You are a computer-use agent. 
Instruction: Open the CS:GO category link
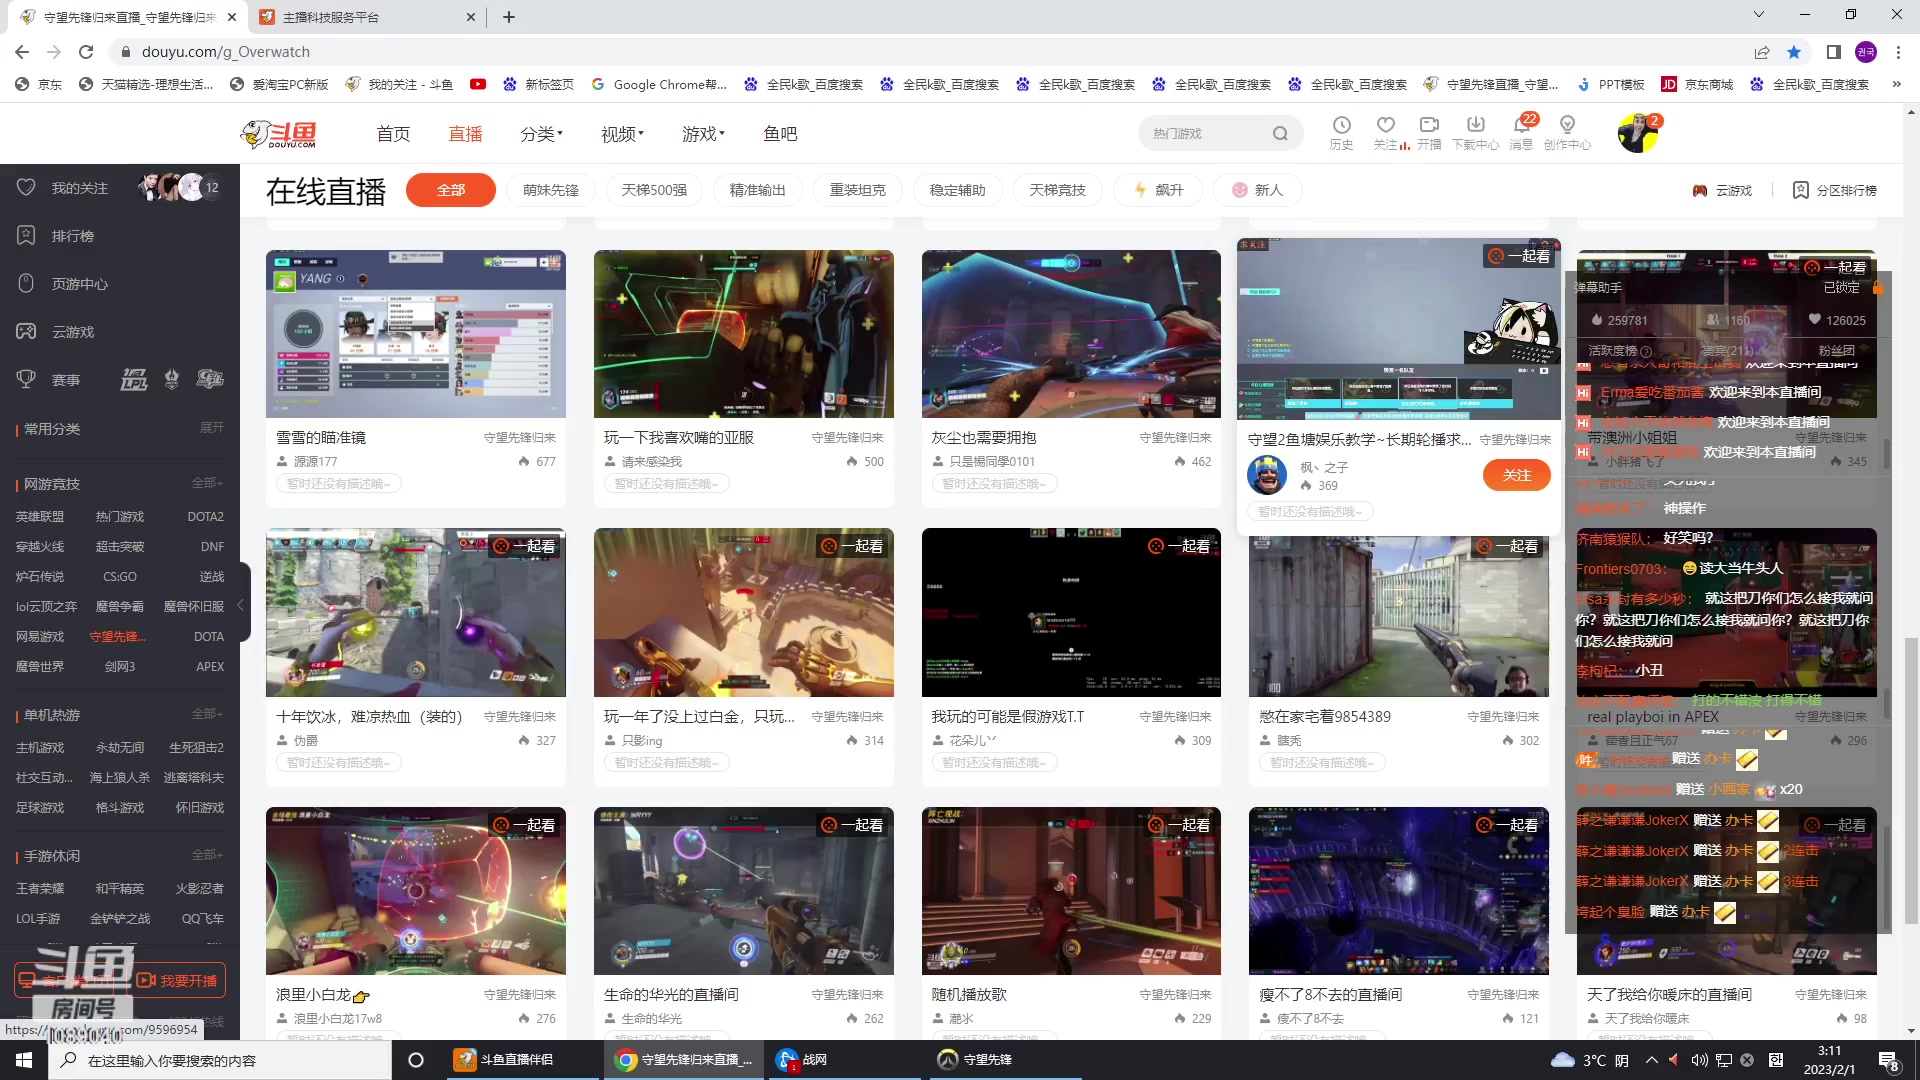click(120, 577)
